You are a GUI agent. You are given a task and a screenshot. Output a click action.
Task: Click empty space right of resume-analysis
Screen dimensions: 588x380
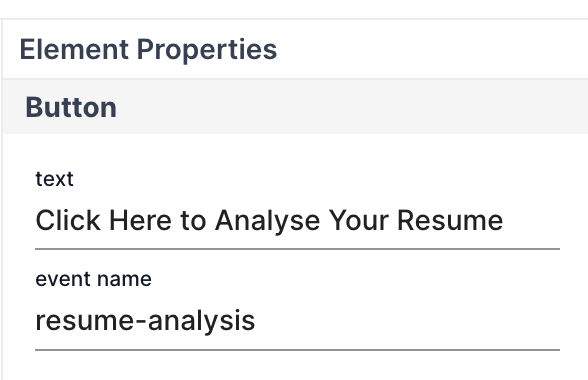click(x=407, y=321)
